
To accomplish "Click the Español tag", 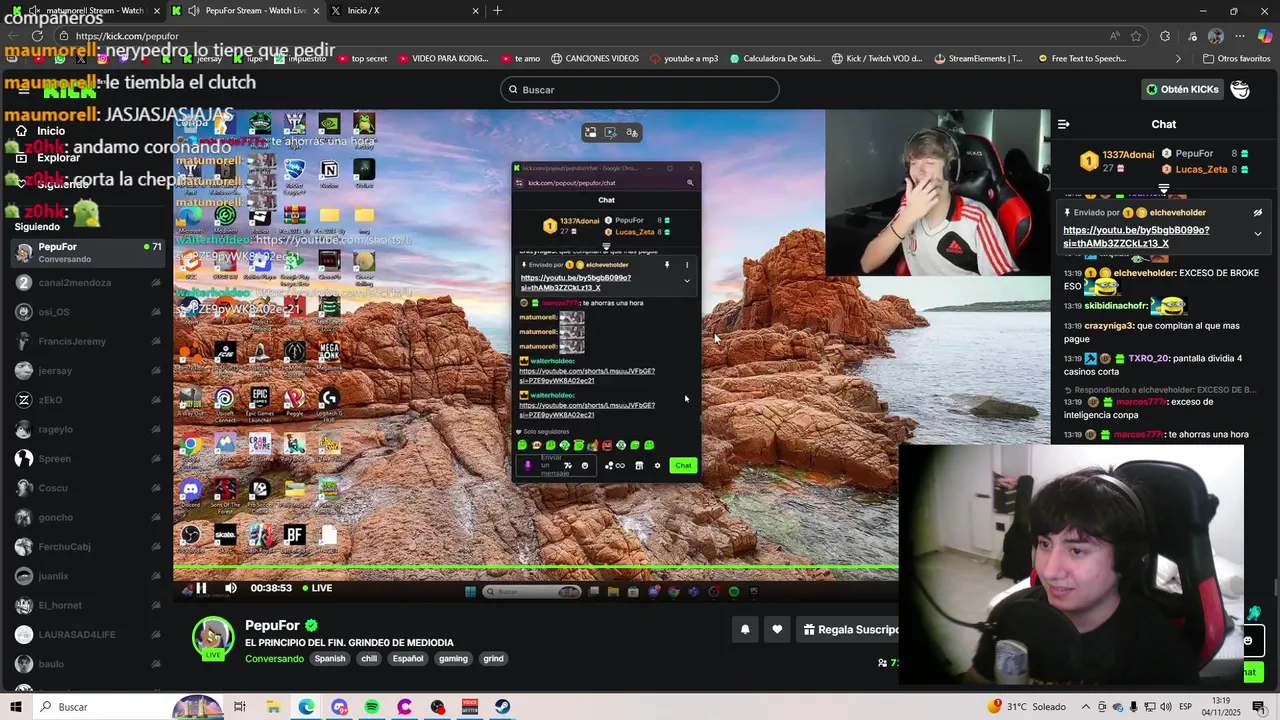I will 408,659.
